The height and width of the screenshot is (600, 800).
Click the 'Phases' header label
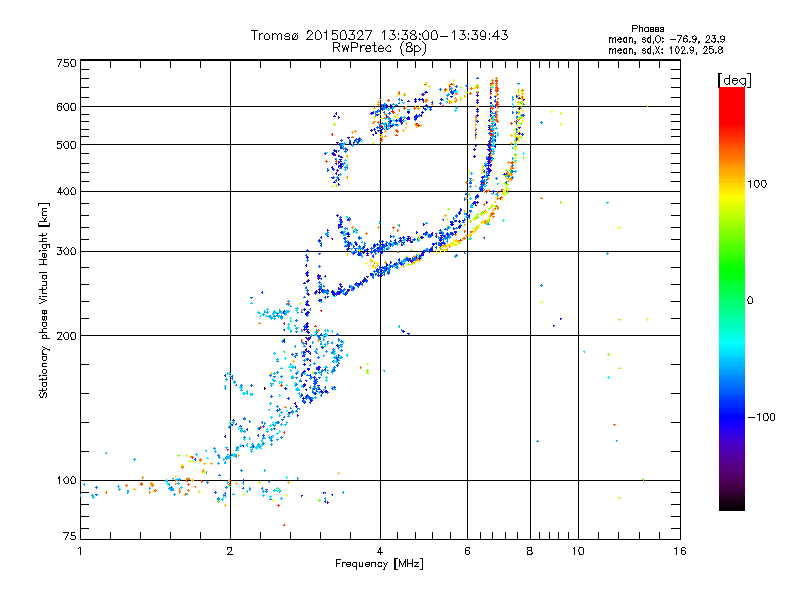point(647,29)
